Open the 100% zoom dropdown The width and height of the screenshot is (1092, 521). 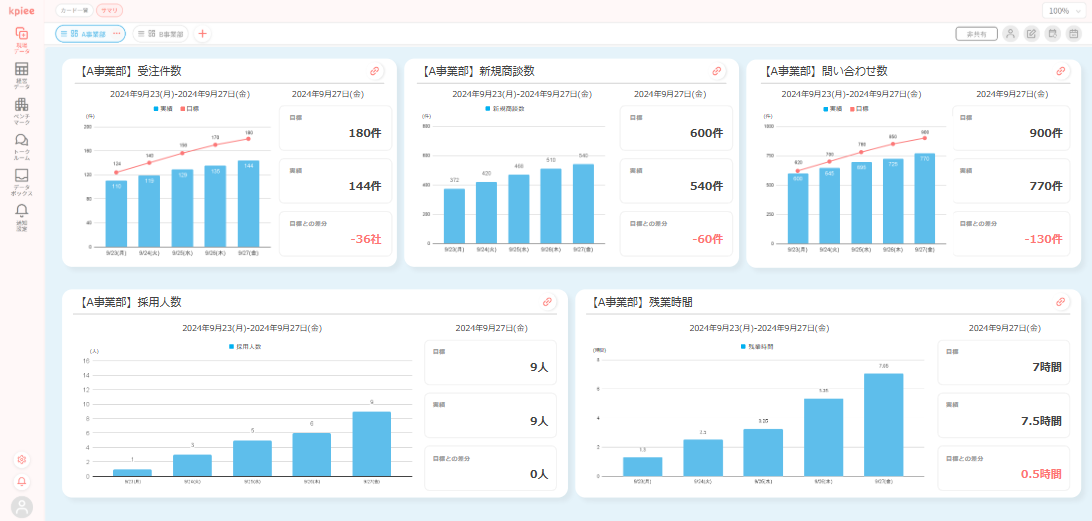click(1063, 10)
